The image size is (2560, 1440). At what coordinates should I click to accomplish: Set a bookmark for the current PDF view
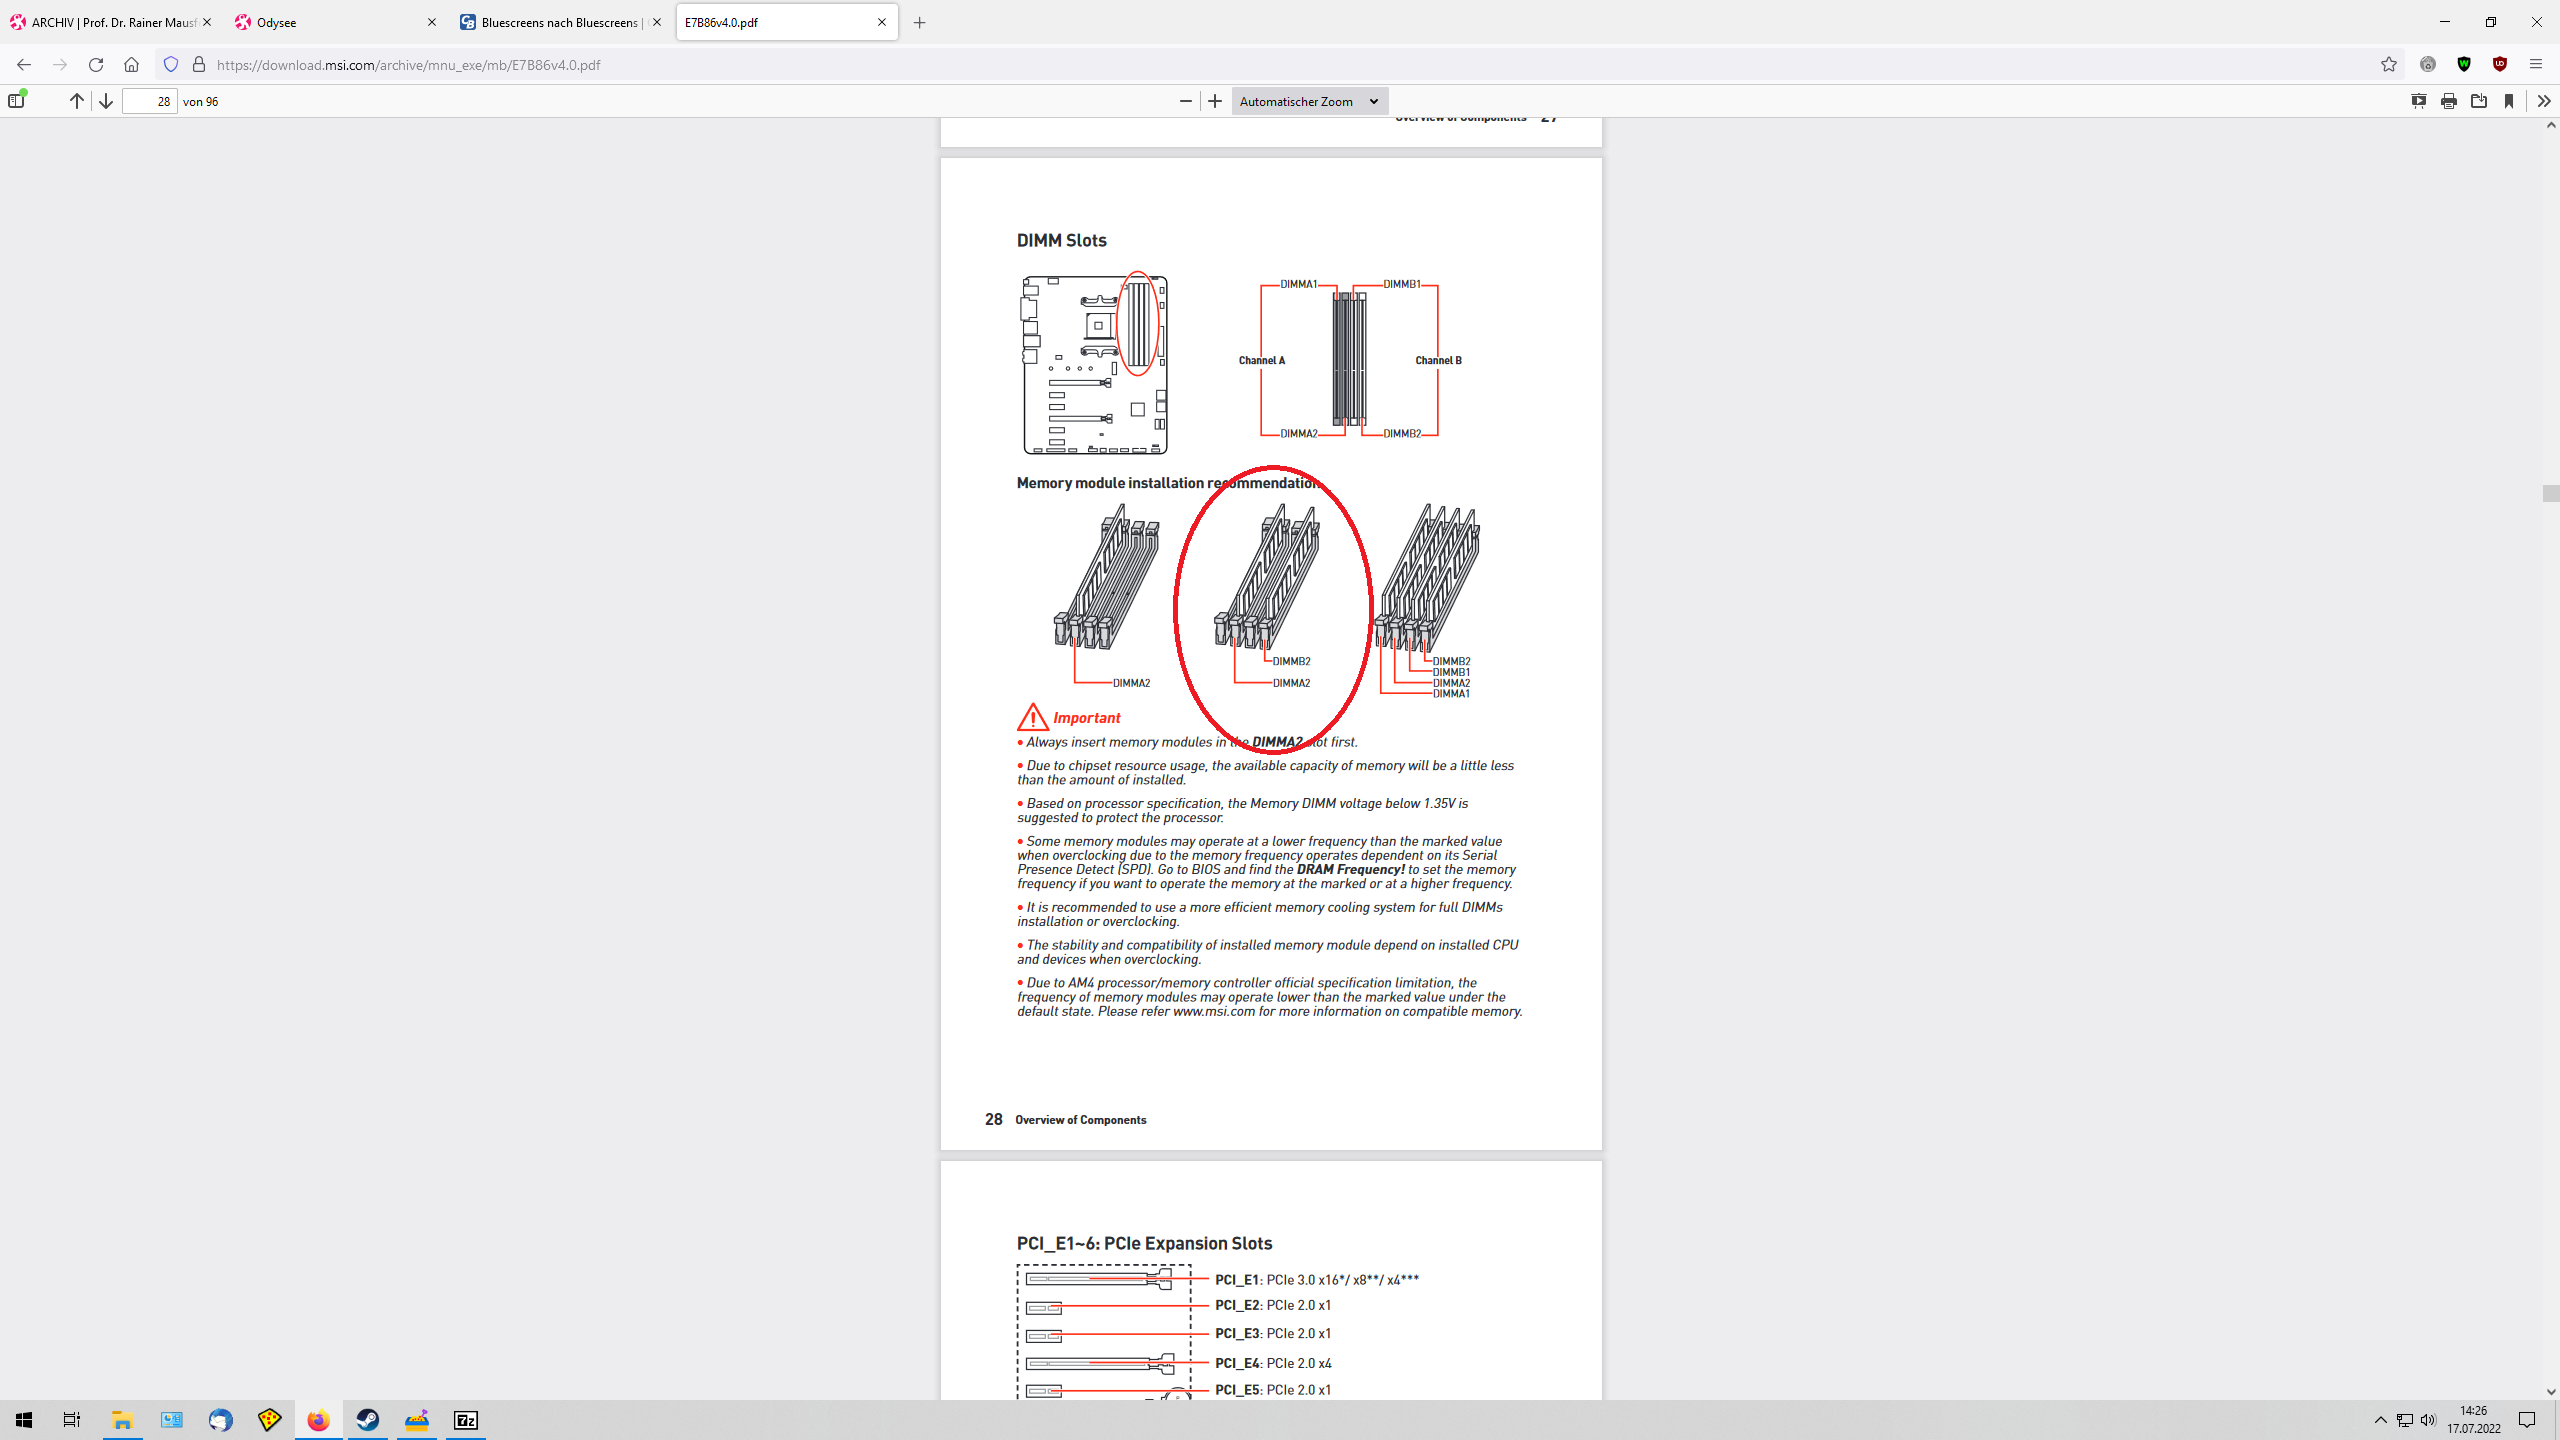(x=2510, y=101)
